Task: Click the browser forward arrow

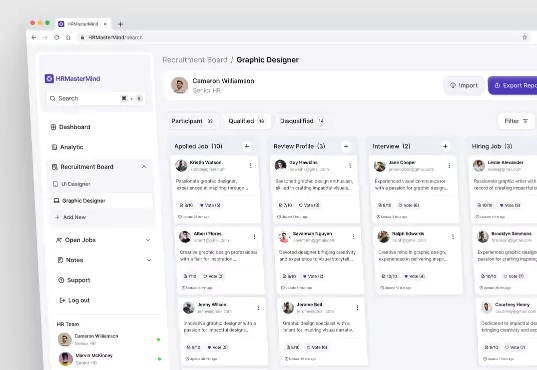Action: (x=45, y=37)
